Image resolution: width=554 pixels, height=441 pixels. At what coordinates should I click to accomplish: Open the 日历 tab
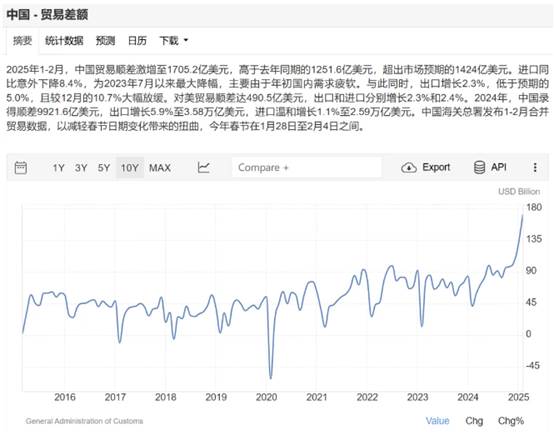tap(137, 41)
